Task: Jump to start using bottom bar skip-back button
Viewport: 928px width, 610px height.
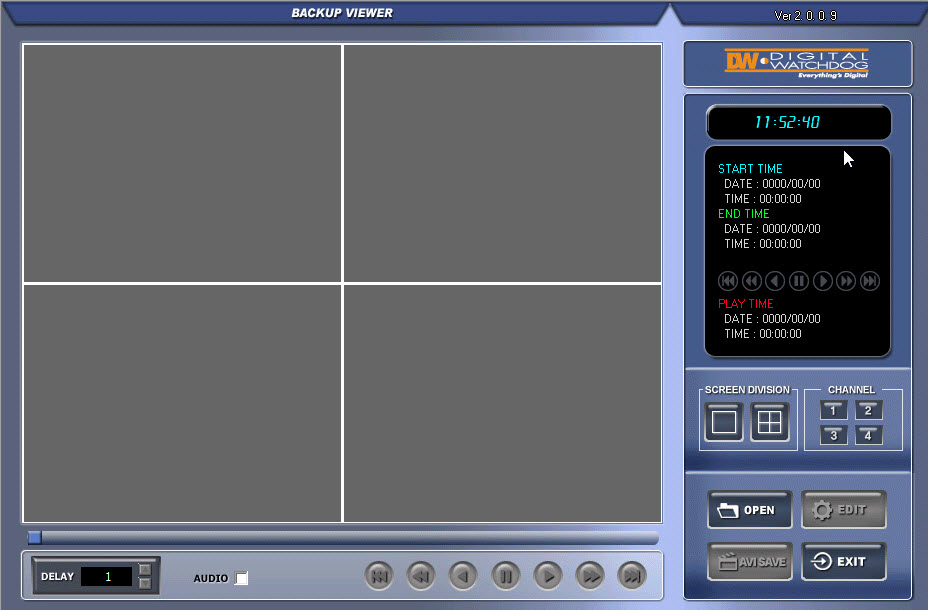Action: point(379,575)
